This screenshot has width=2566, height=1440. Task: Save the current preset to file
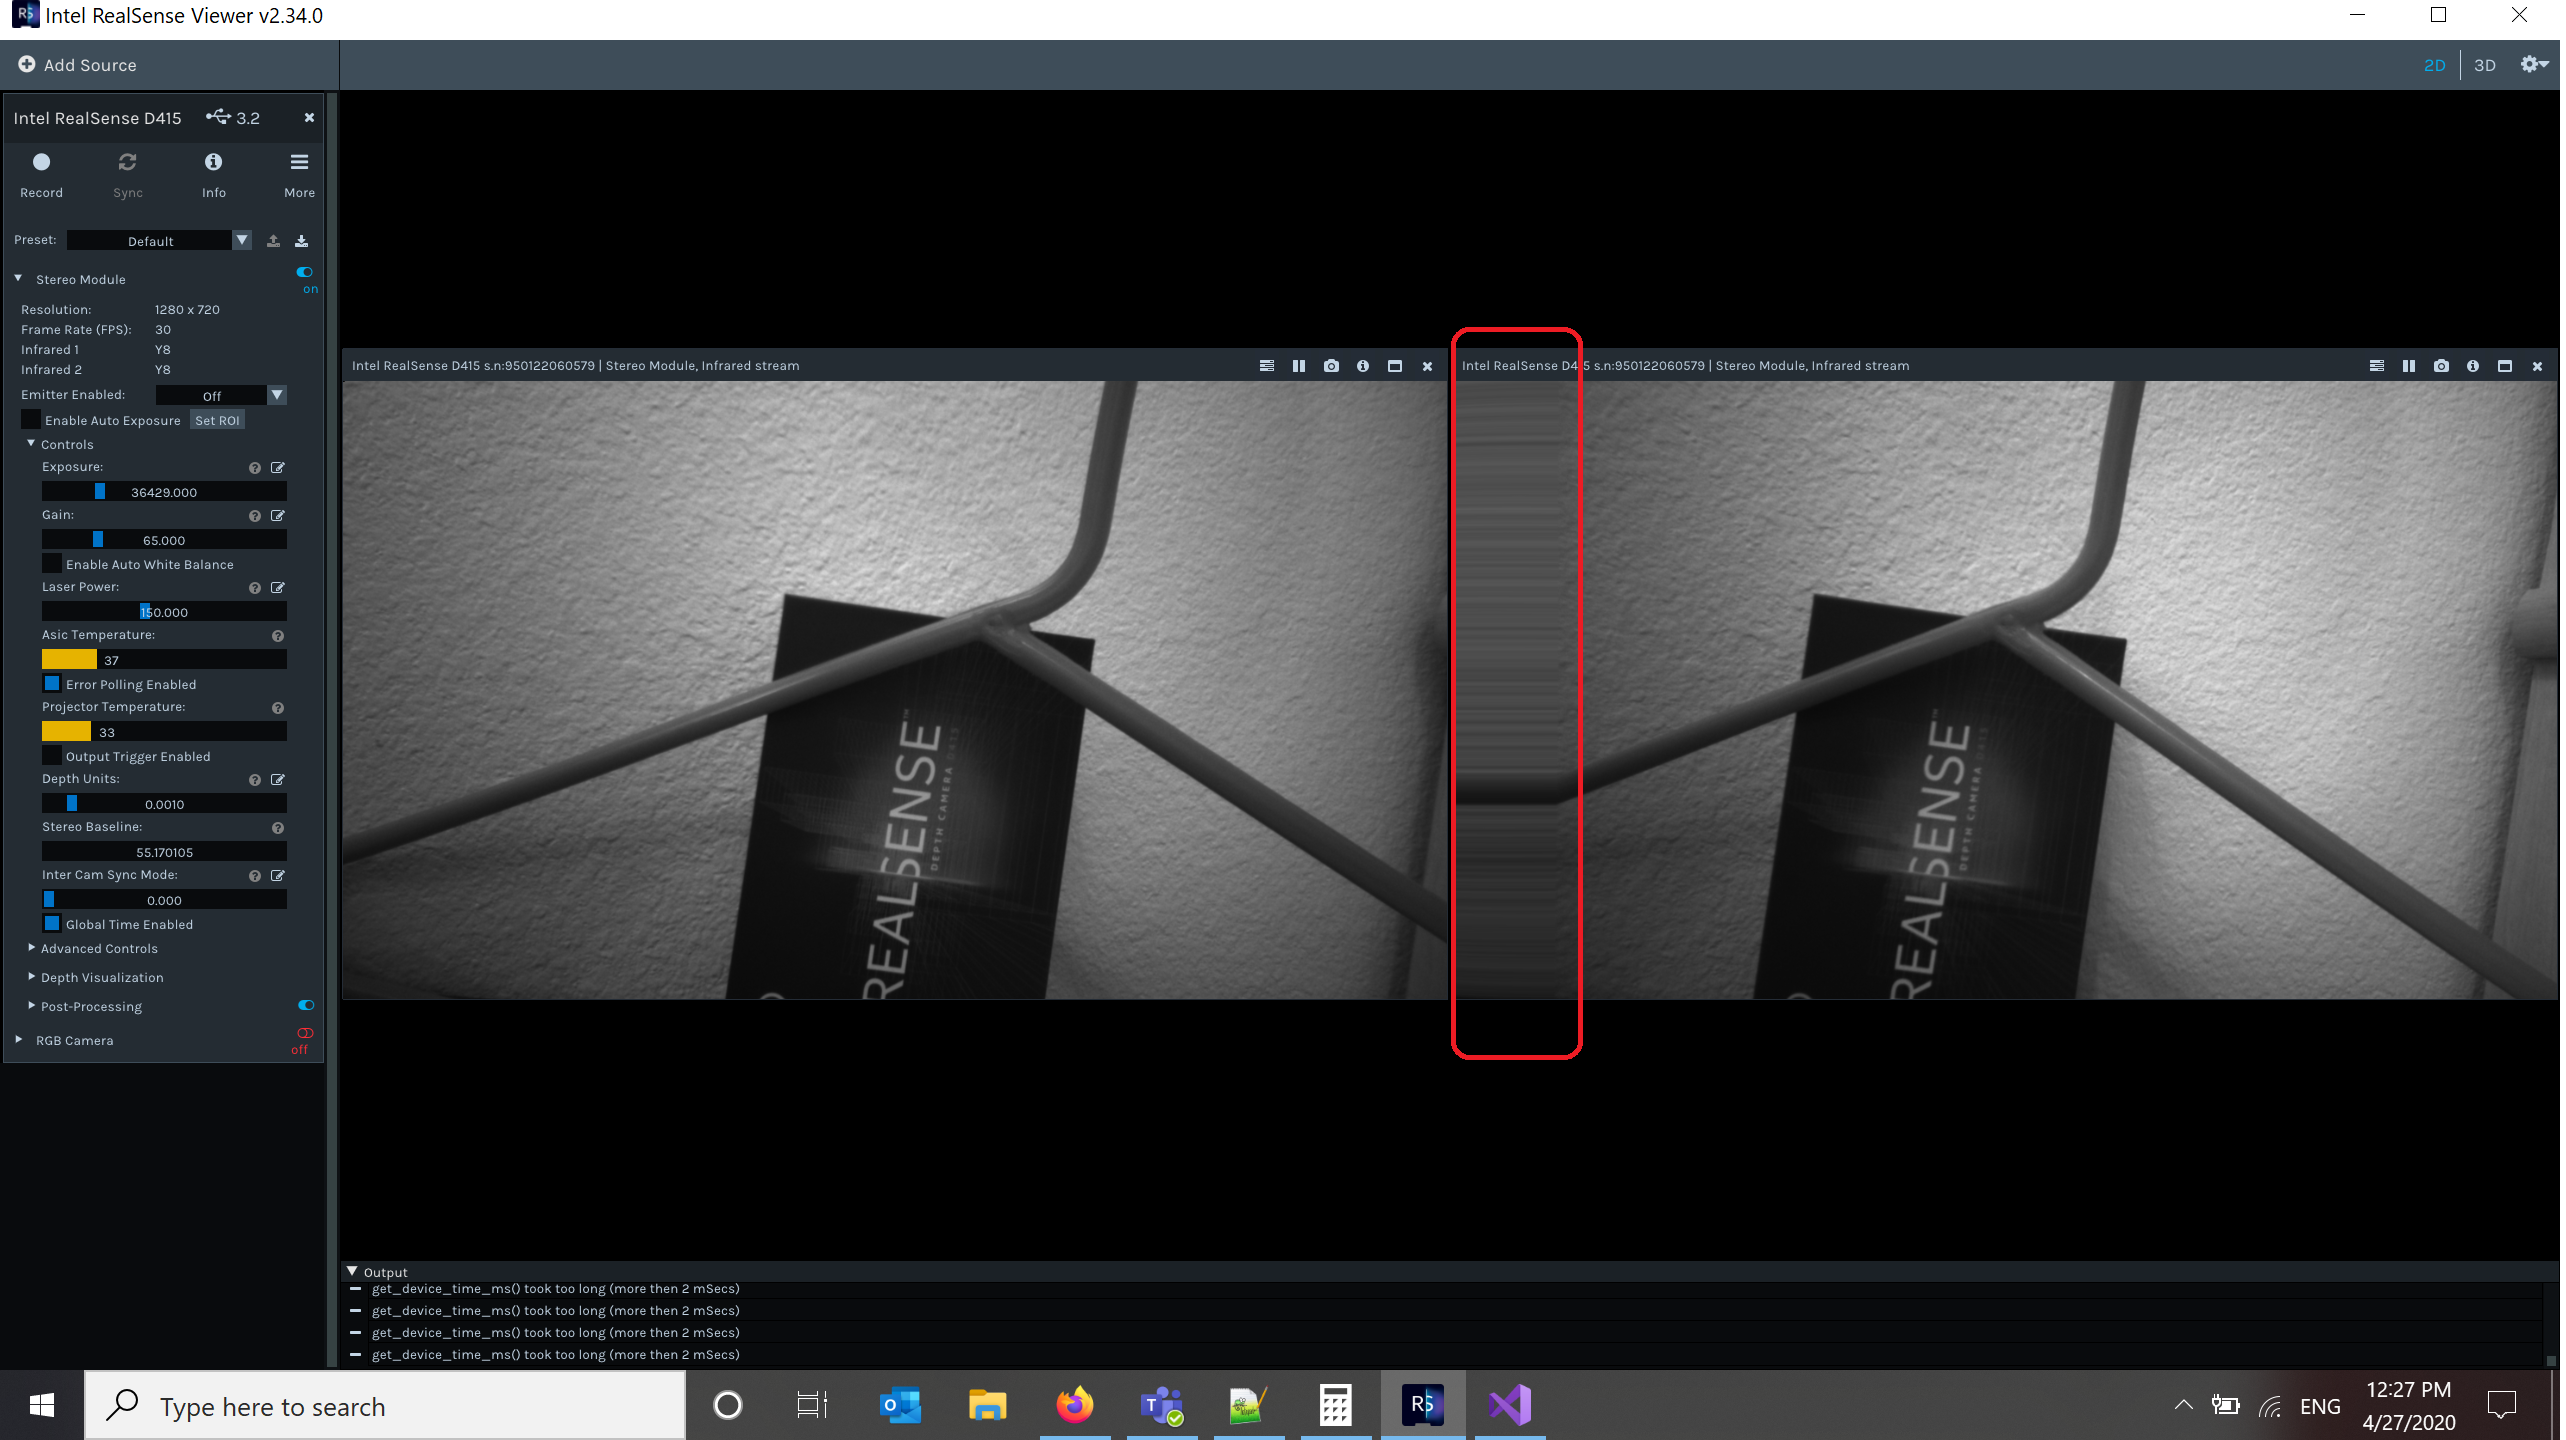[302, 240]
